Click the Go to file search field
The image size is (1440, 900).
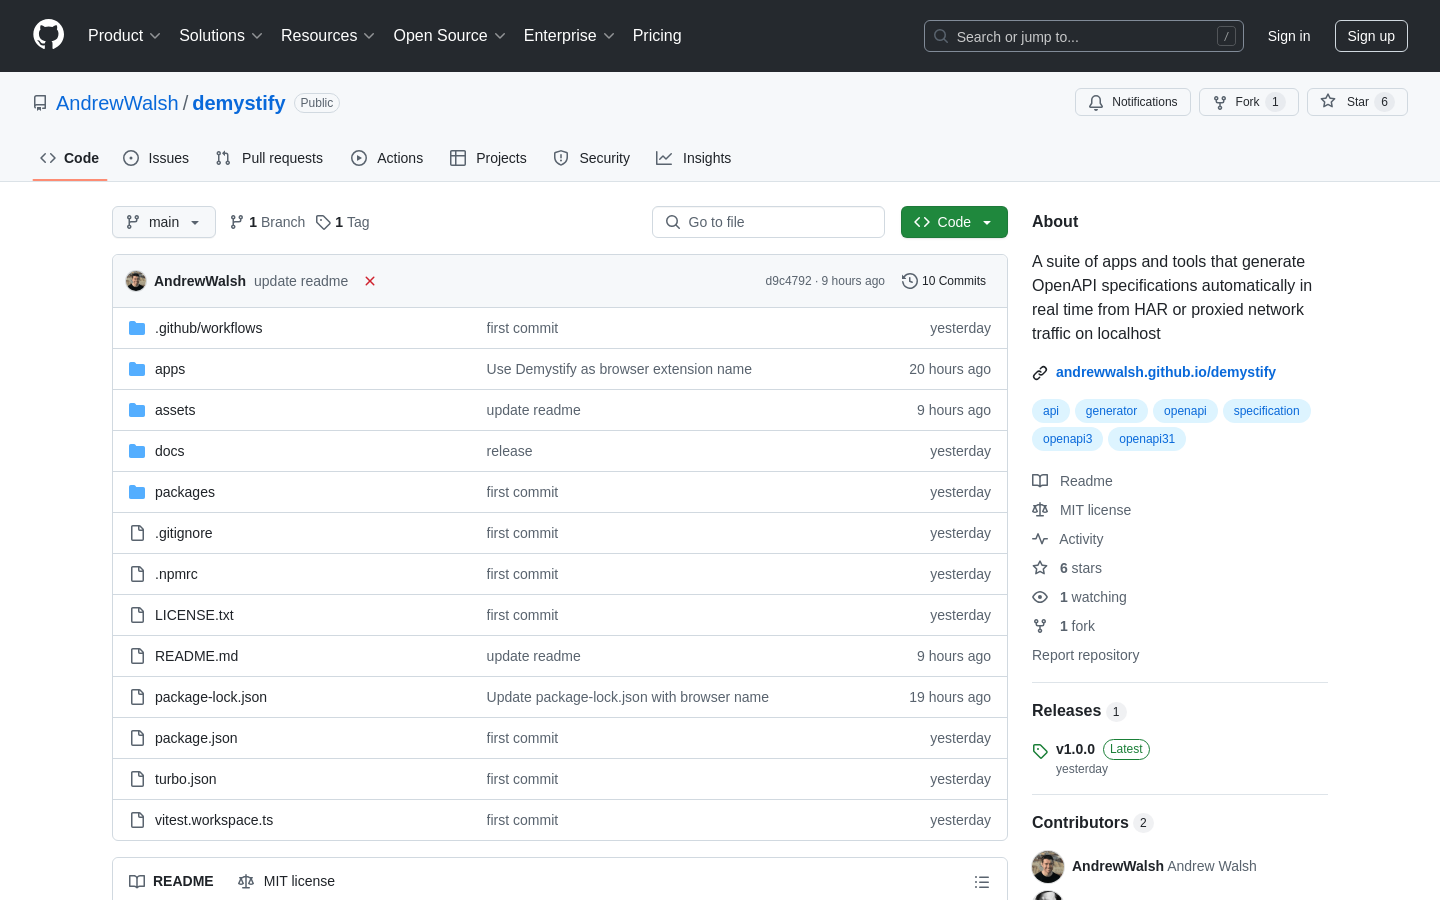768,222
